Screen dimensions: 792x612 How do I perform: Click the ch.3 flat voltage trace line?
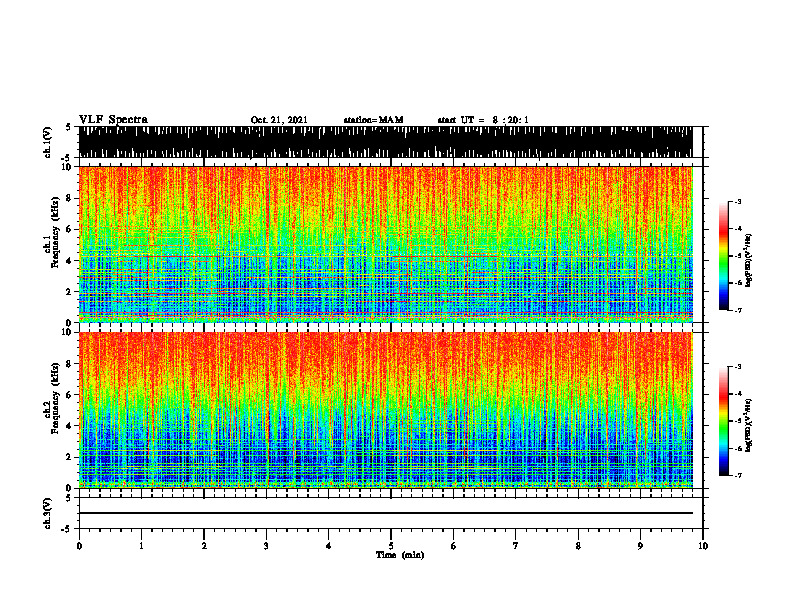[385, 513]
